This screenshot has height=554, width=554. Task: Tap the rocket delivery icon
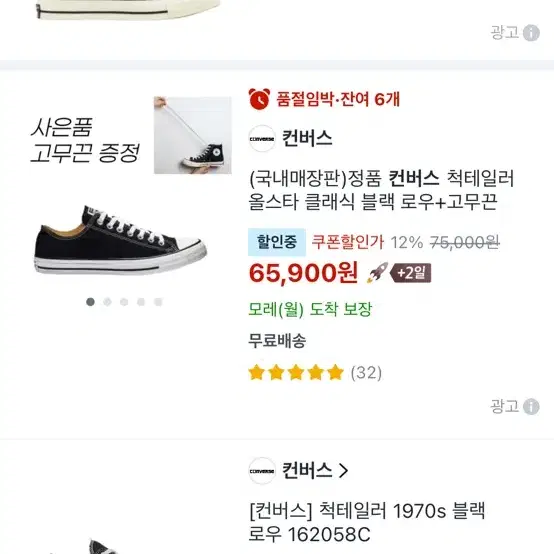click(377, 272)
